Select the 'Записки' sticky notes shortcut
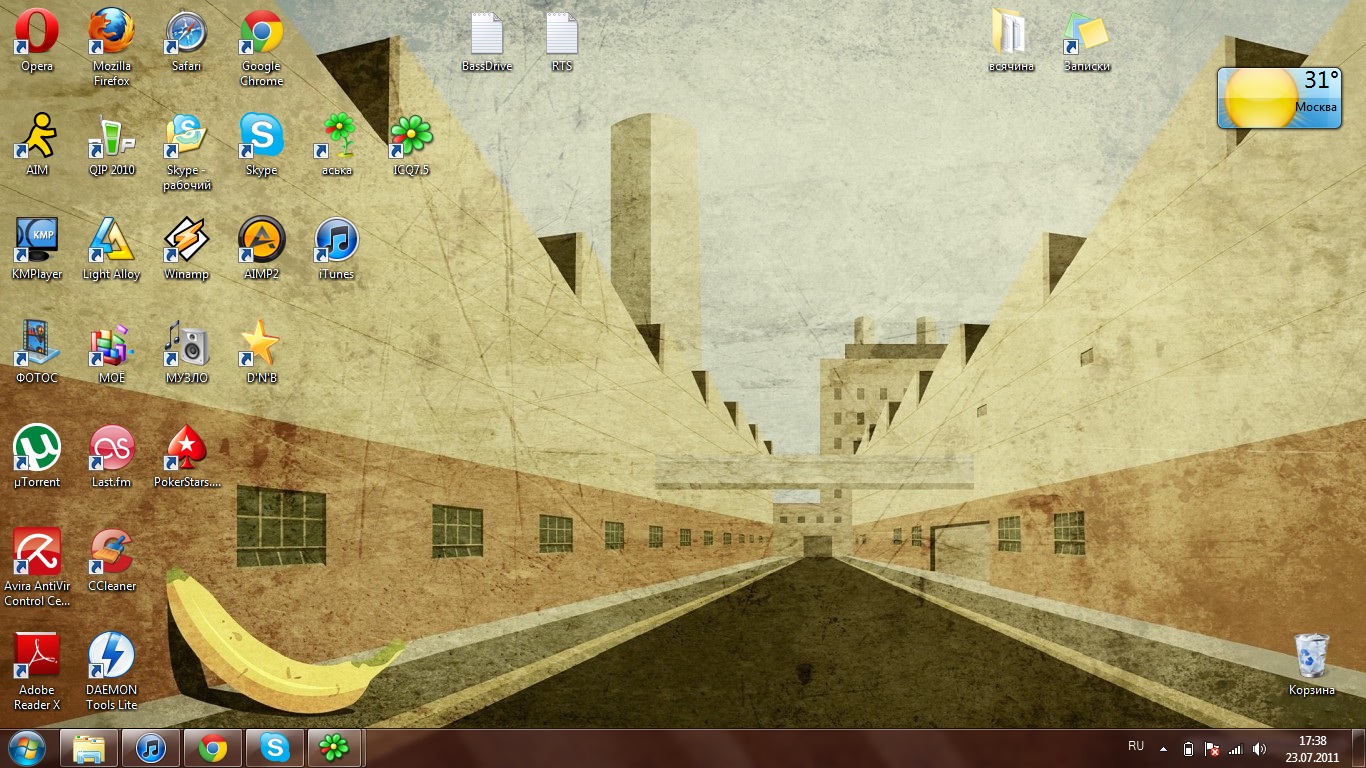 [1086, 40]
